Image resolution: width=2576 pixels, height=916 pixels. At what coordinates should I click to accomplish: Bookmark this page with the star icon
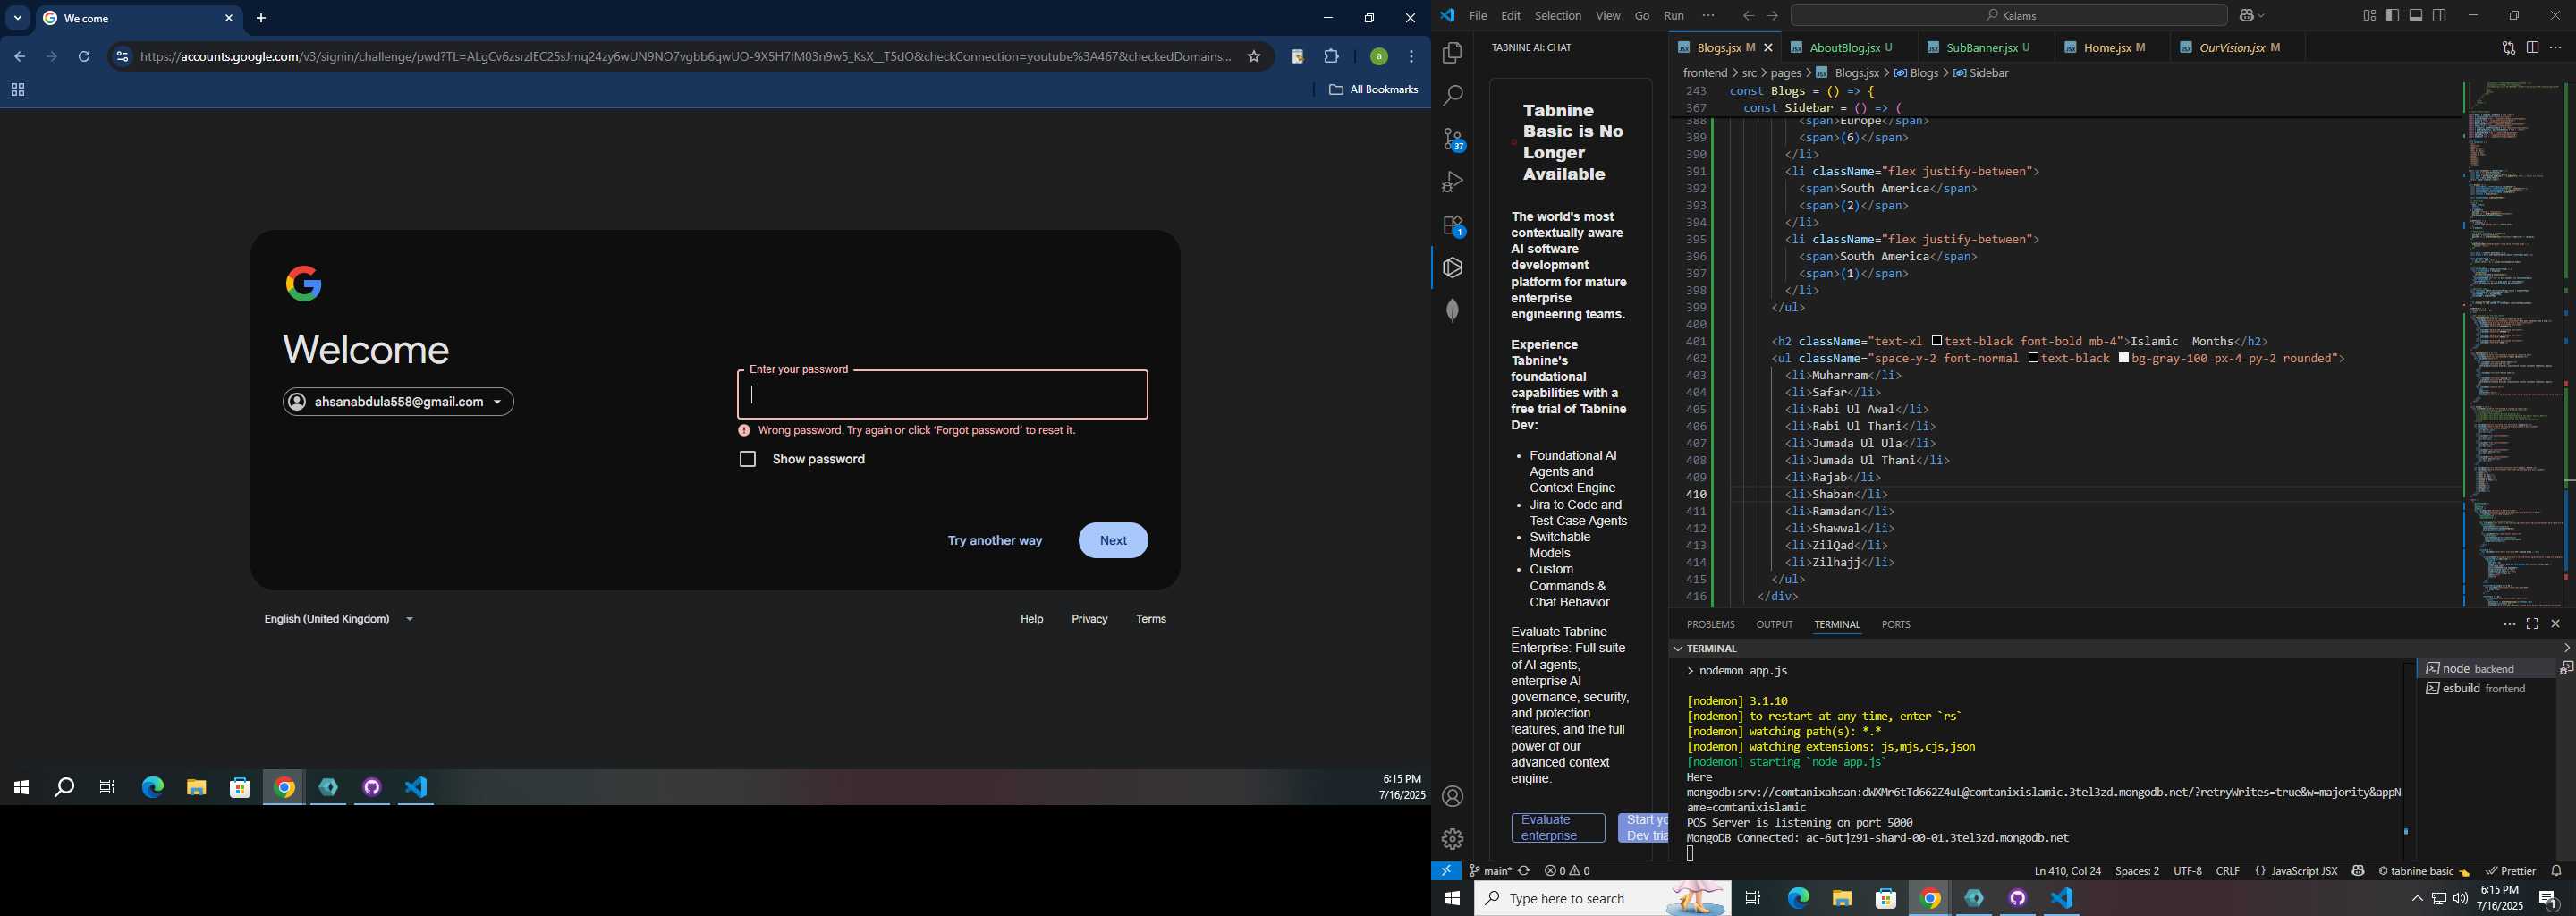[1254, 57]
